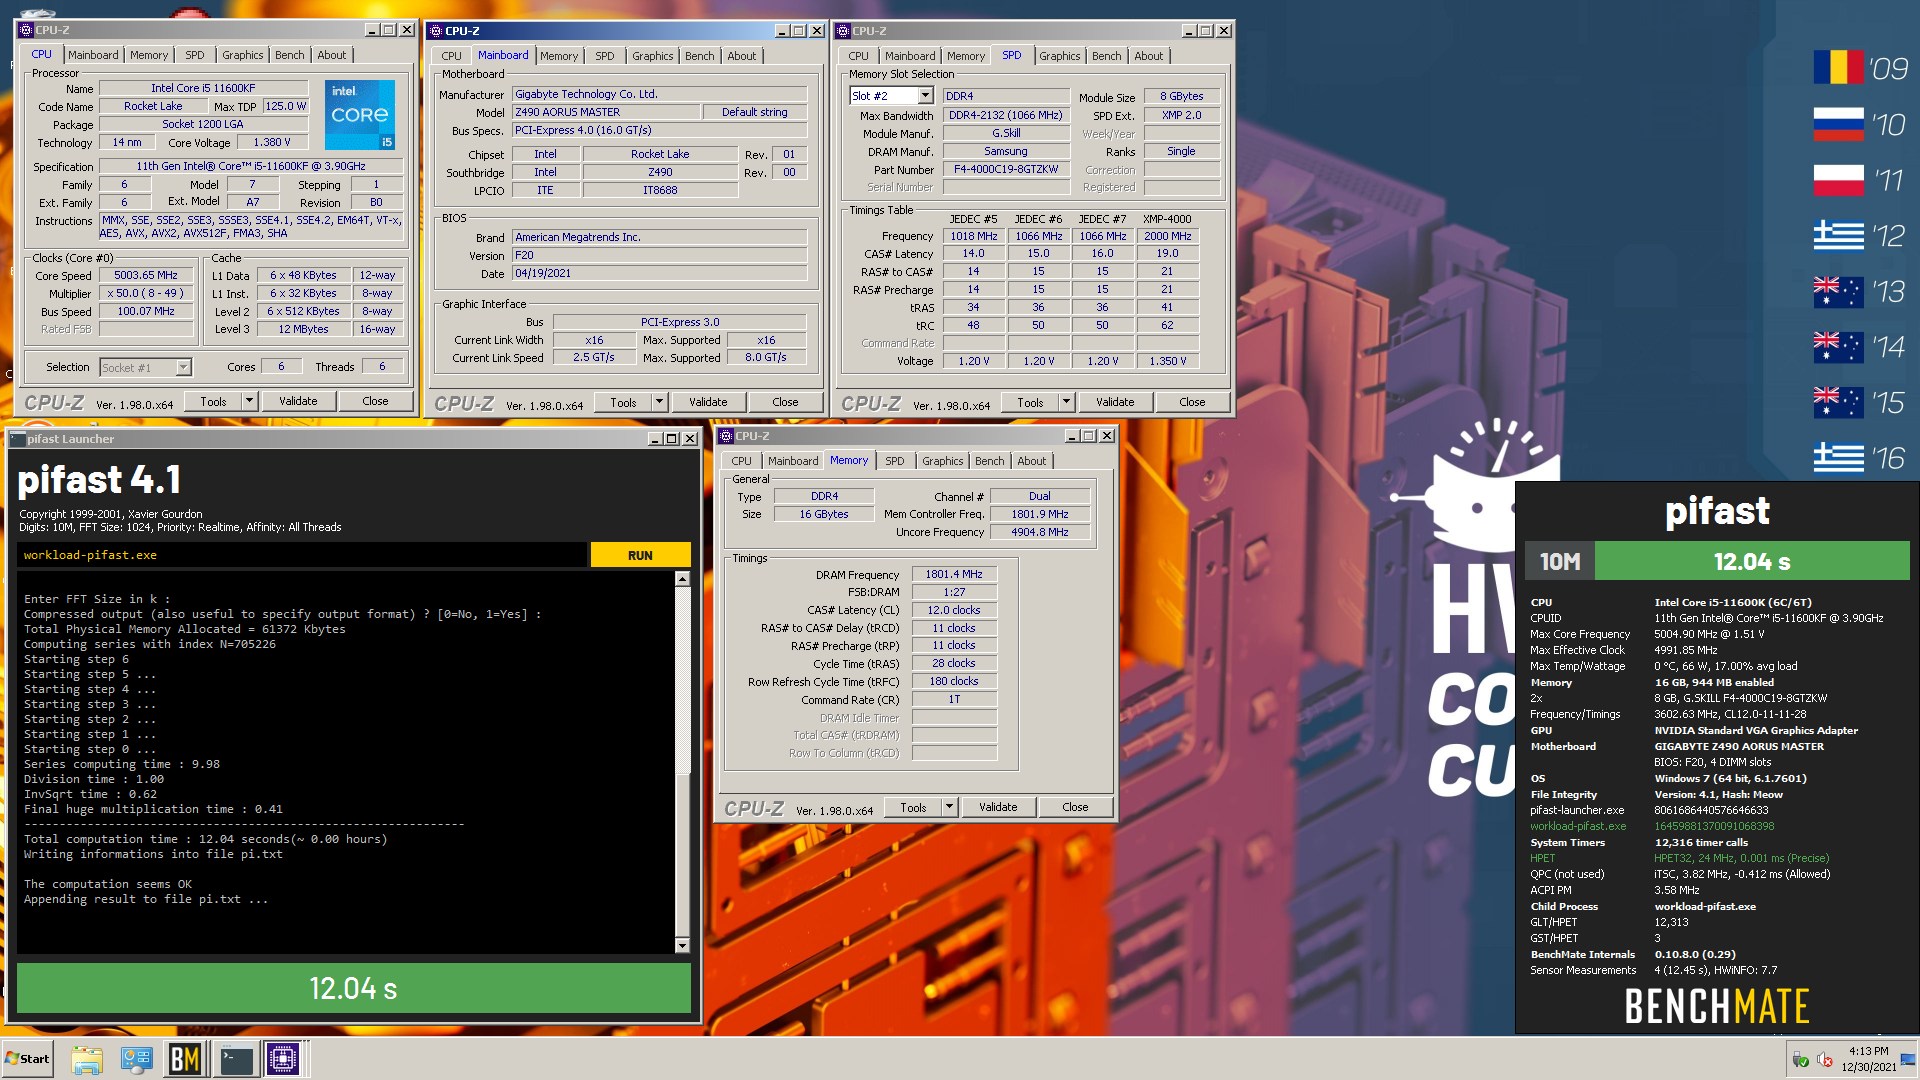1920x1080 pixels.
Task: Click the DRAM Frequency 1801.4 MHz value
Action: coord(954,574)
